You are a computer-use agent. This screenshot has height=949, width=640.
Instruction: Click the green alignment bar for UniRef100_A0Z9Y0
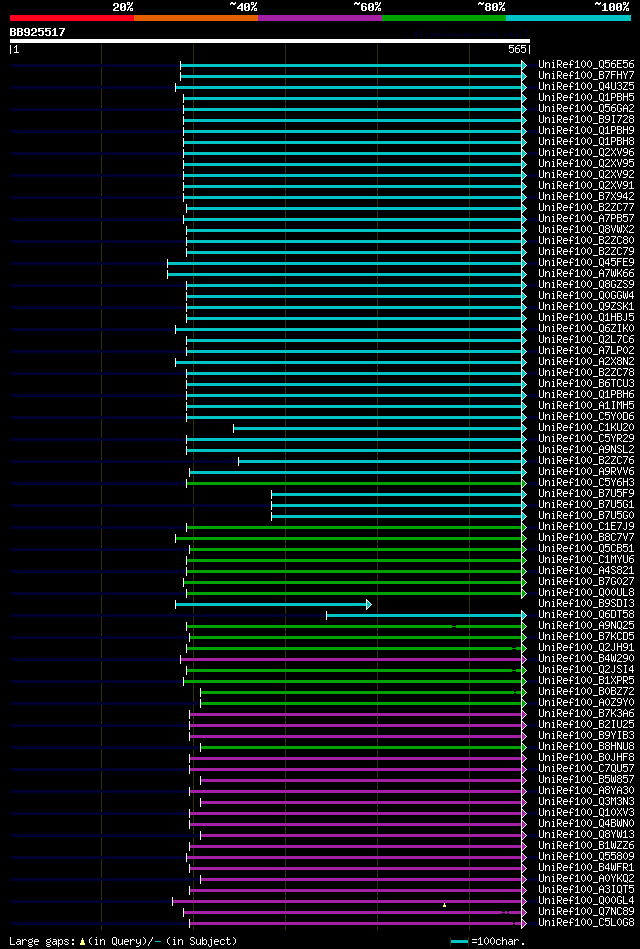pos(363,703)
